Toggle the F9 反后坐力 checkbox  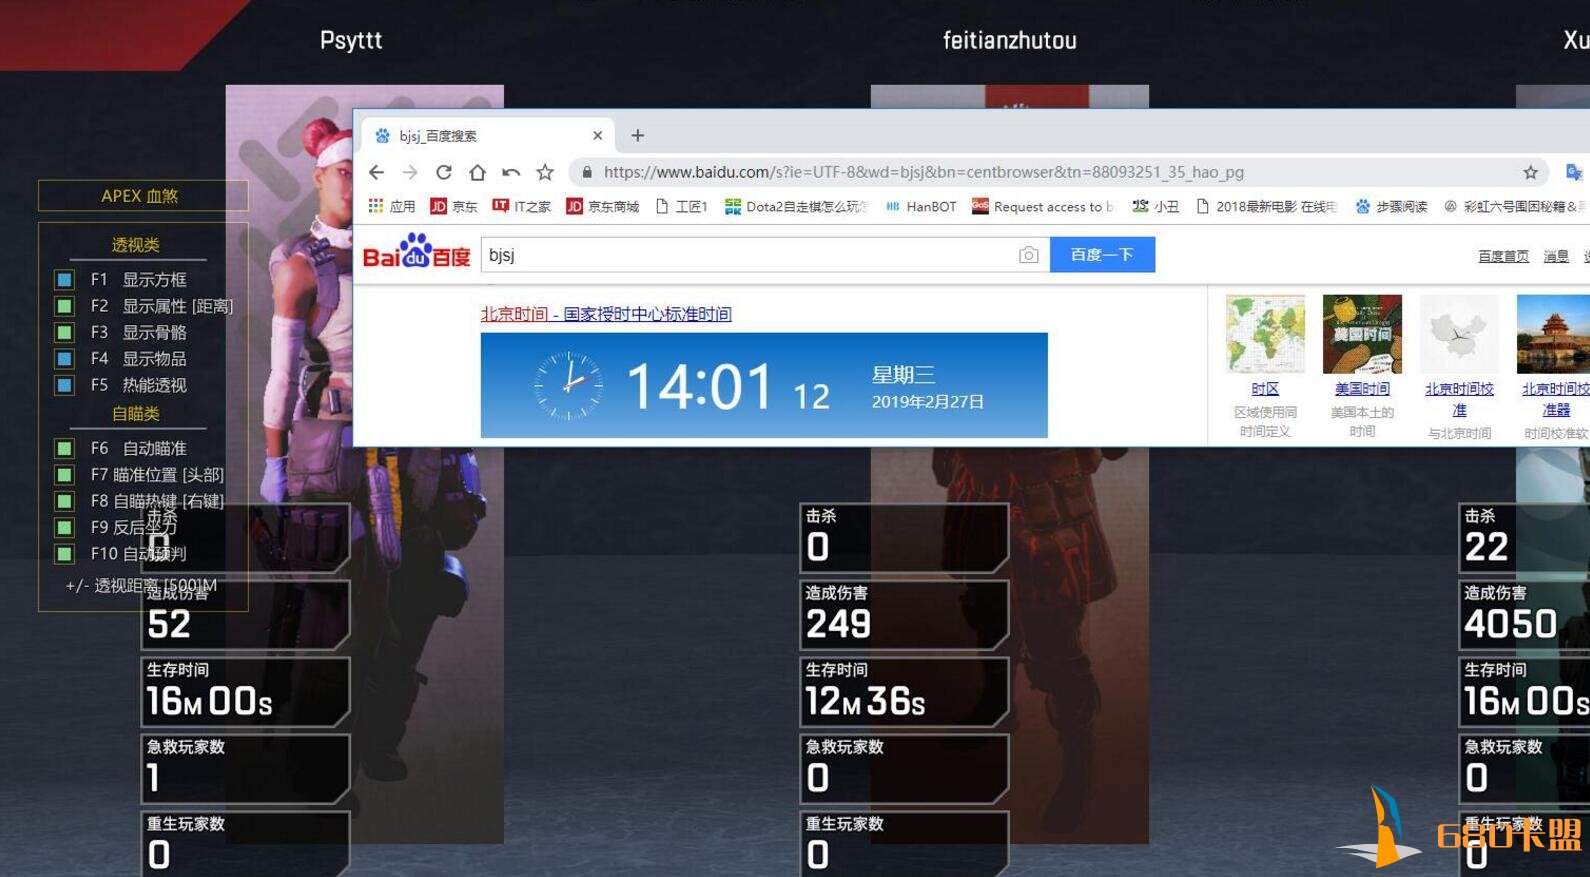(x=64, y=527)
